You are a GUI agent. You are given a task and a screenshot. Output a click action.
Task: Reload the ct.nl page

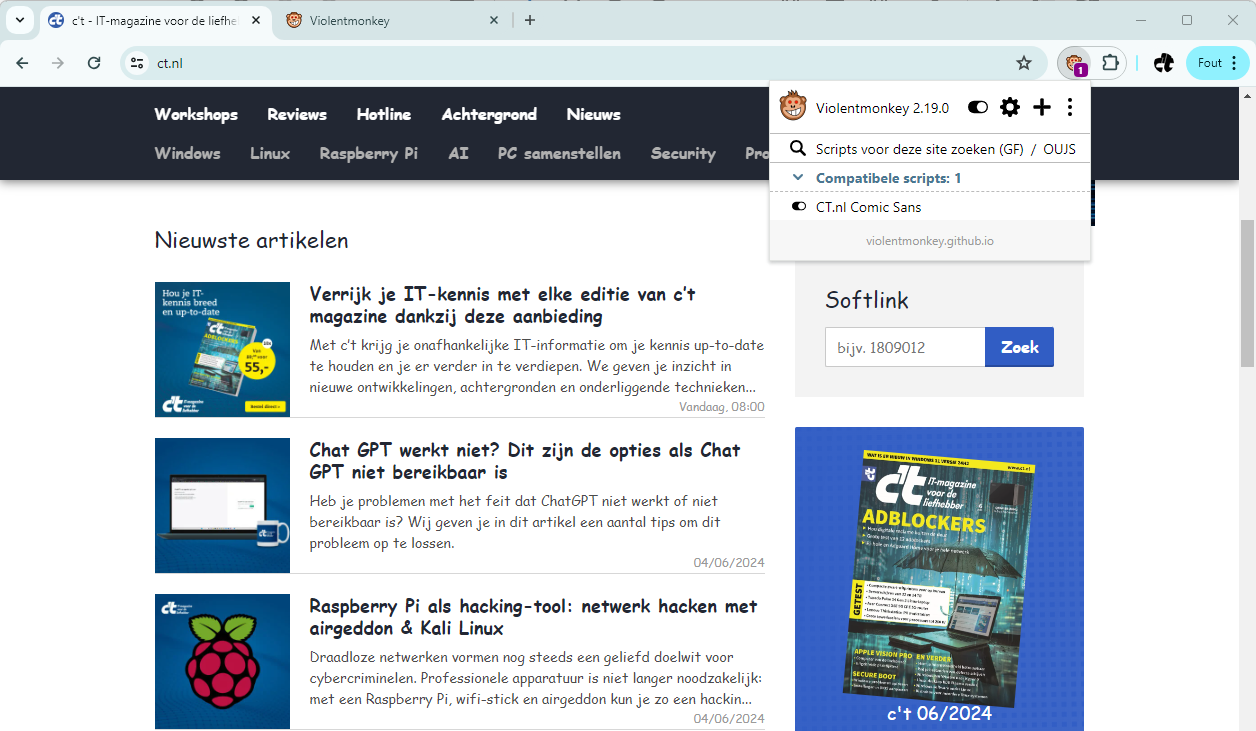pyautogui.click(x=94, y=63)
